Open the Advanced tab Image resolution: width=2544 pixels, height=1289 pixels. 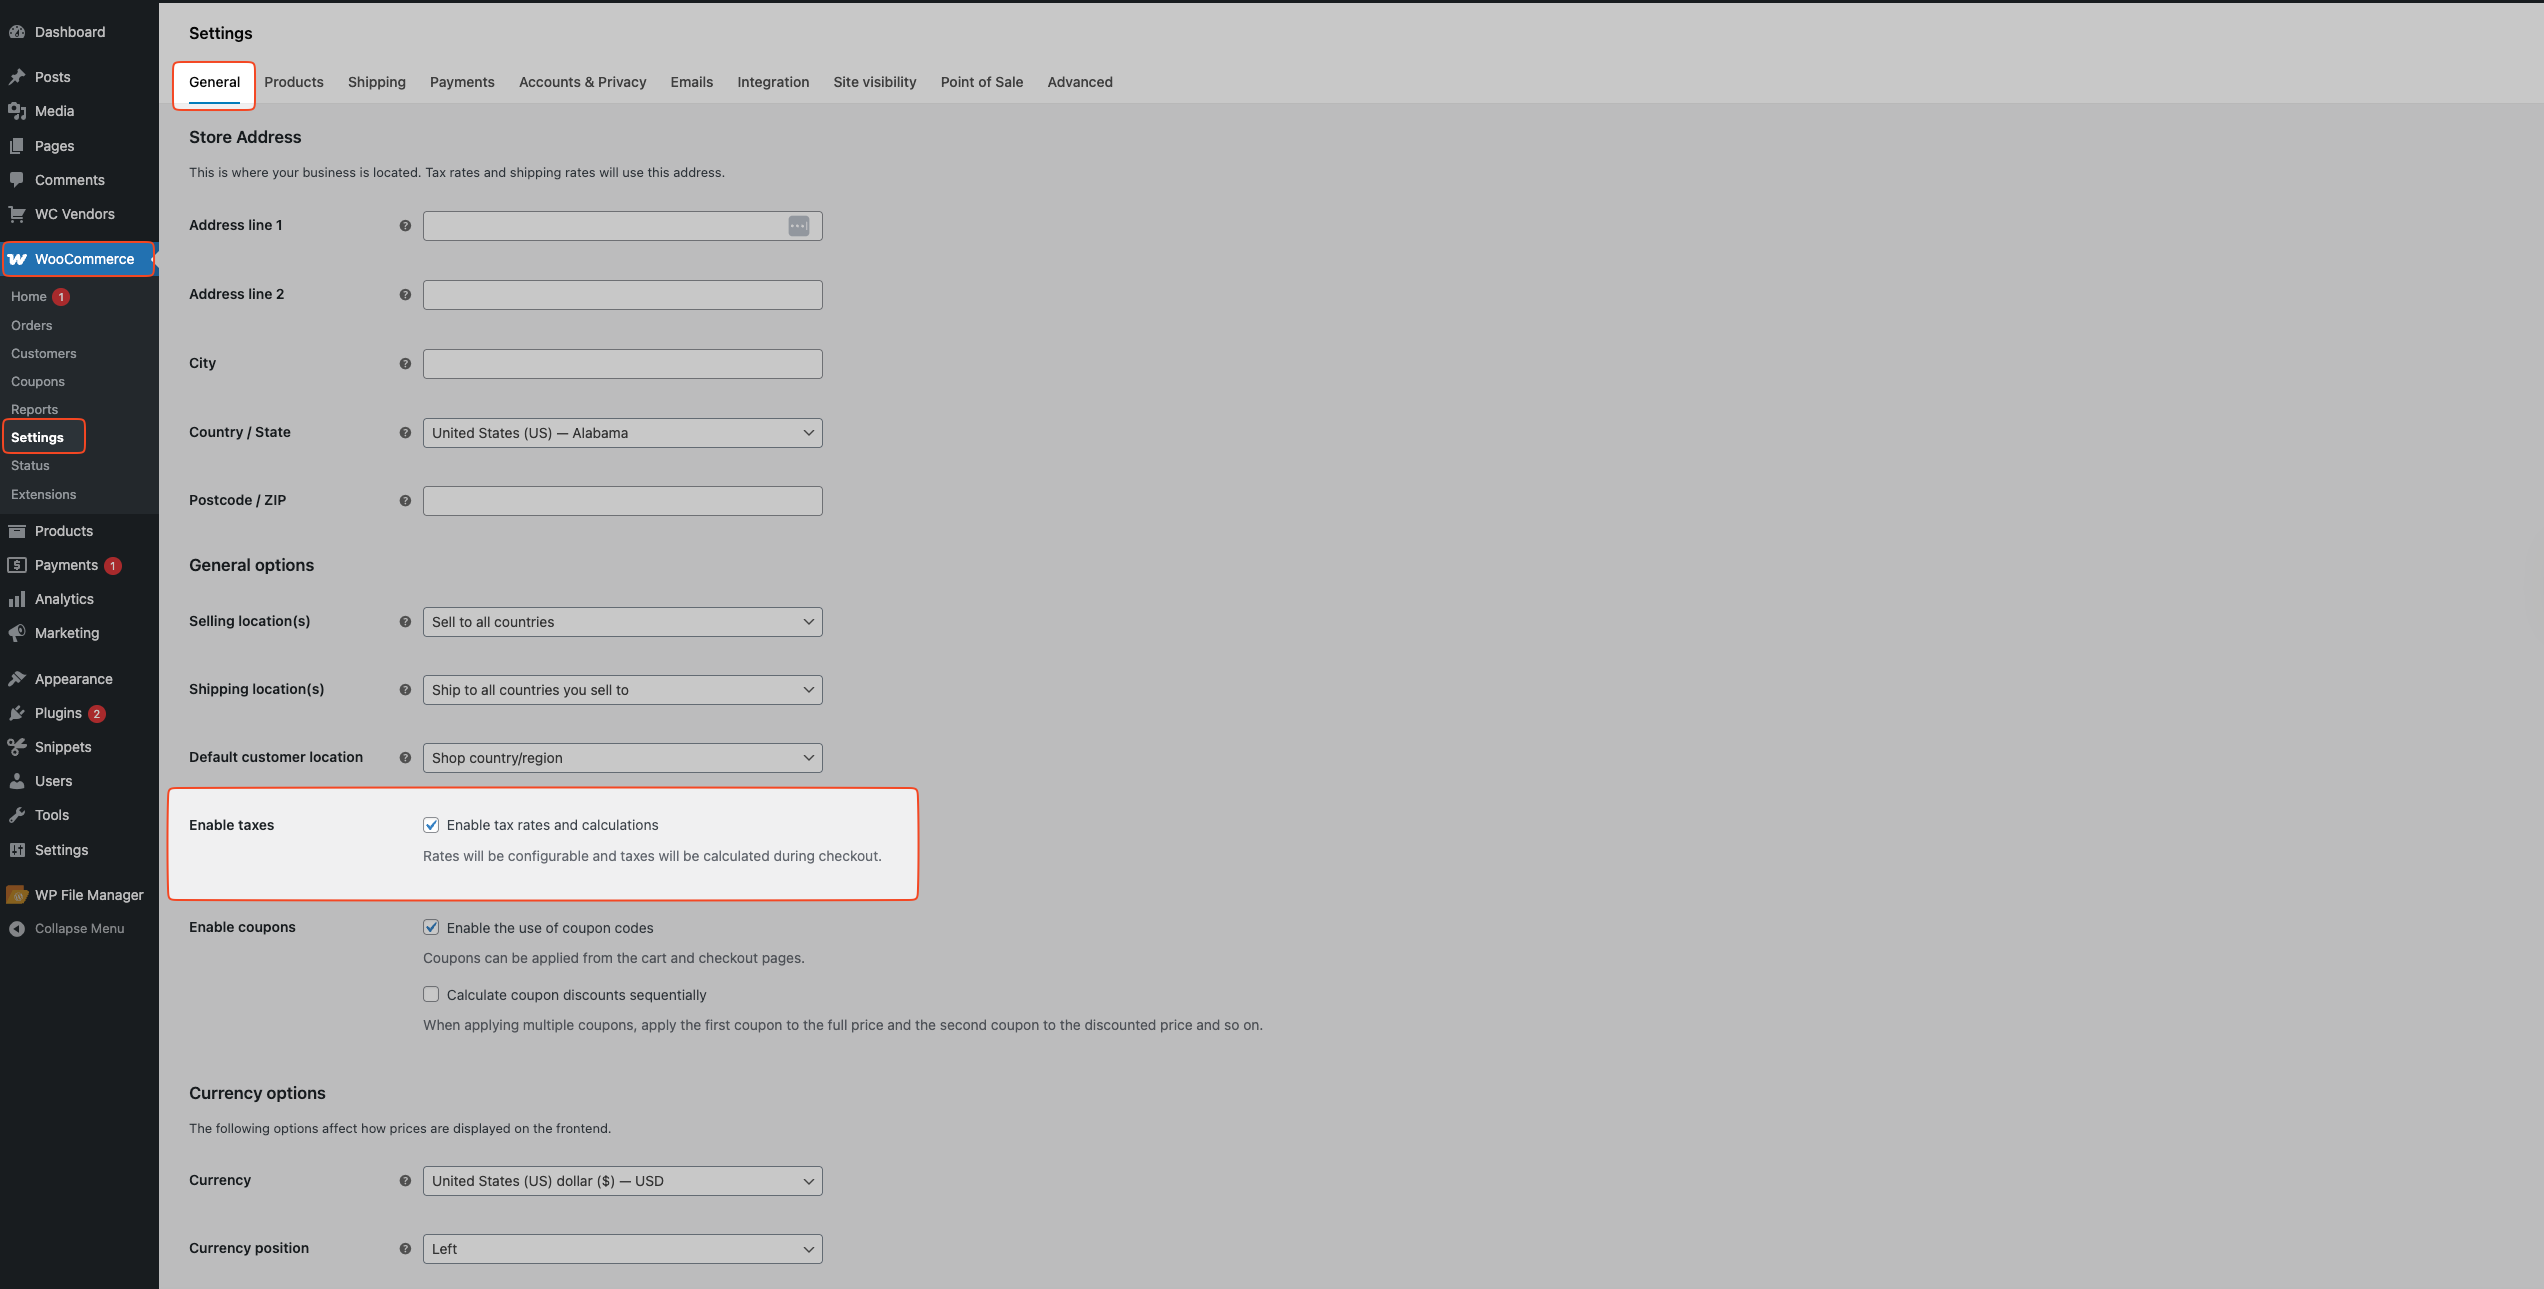[x=1080, y=82]
